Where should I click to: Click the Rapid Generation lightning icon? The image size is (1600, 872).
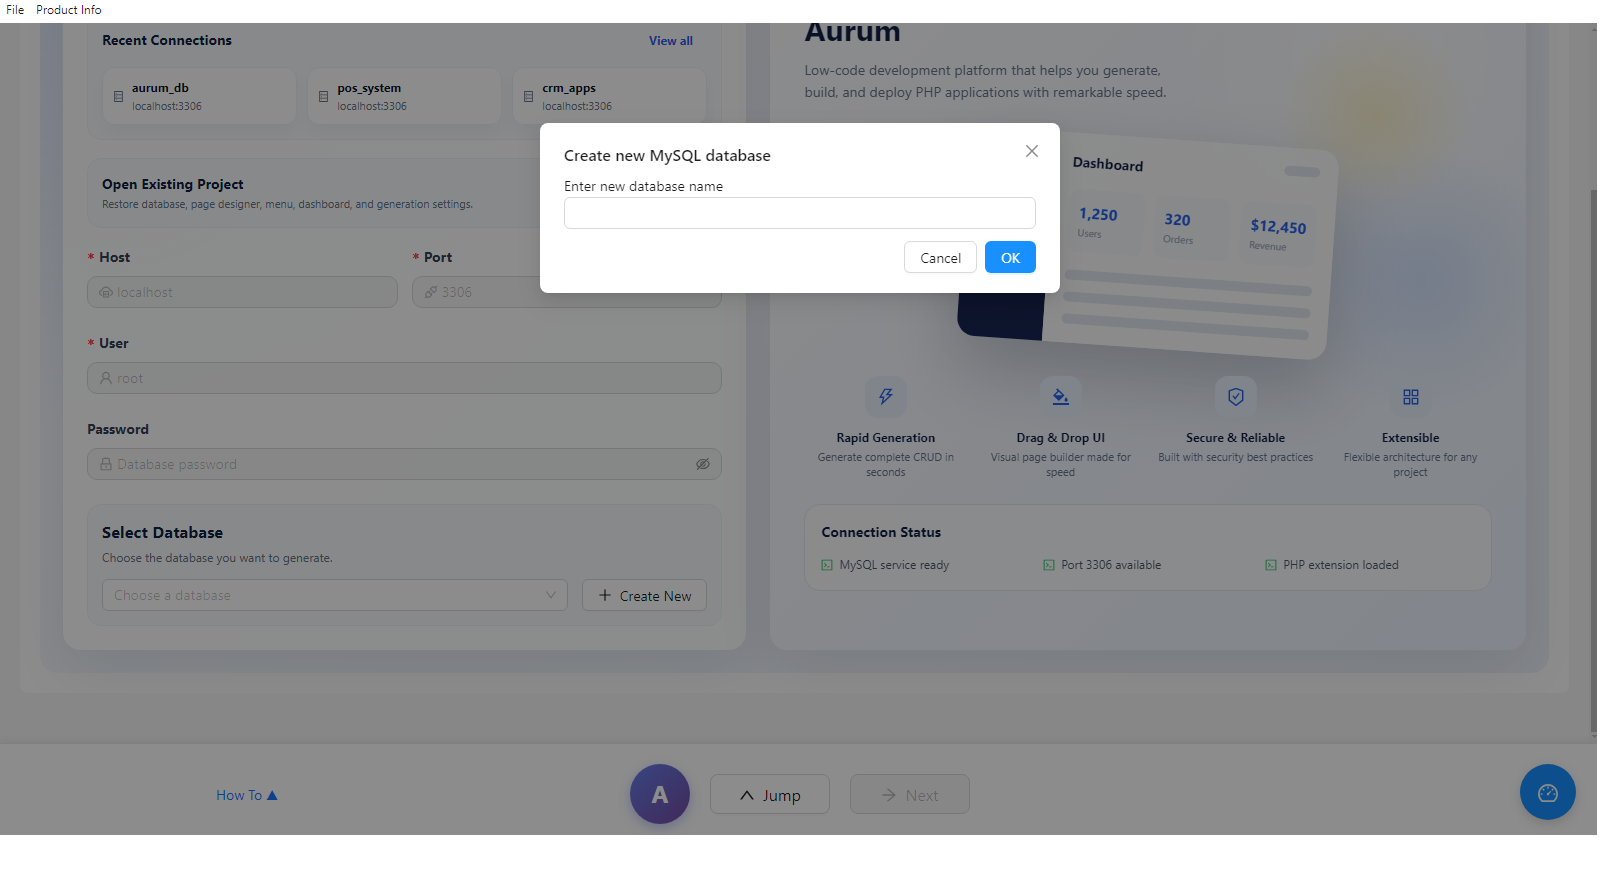pyautogui.click(x=886, y=397)
